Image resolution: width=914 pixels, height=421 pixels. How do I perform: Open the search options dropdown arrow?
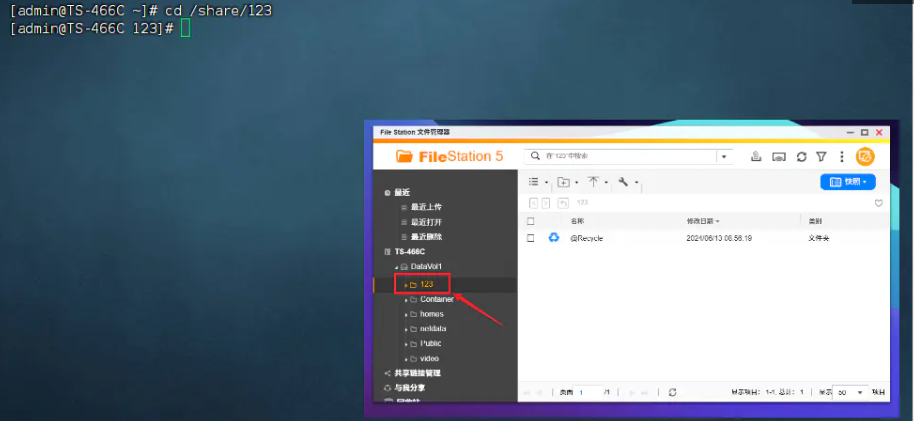[723, 157]
